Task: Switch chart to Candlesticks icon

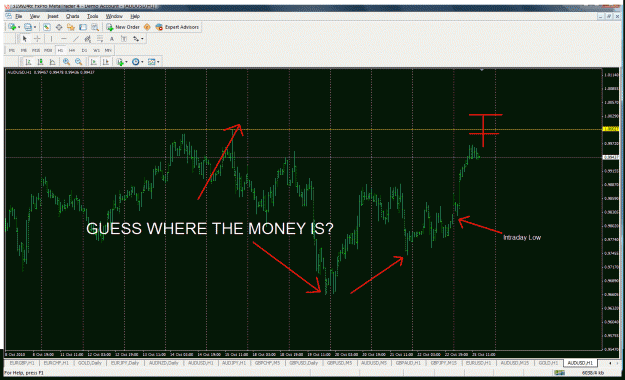Action: pyautogui.click(x=40, y=62)
